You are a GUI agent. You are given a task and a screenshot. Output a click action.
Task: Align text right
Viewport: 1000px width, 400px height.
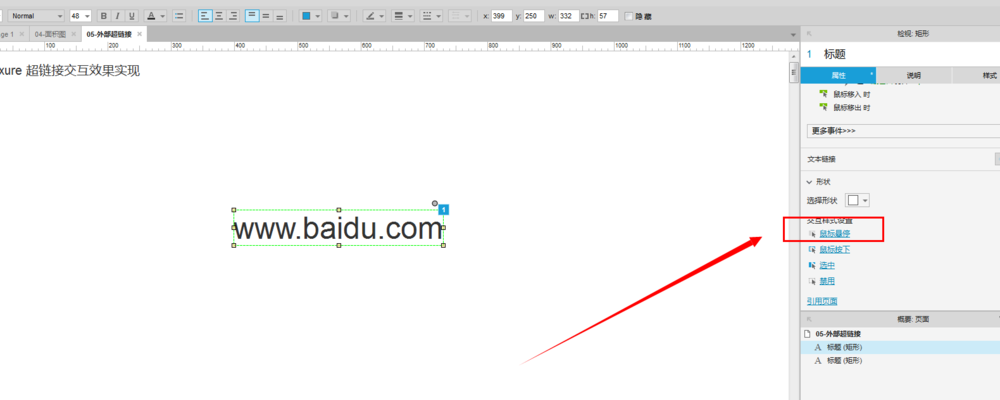click(233, 16)
